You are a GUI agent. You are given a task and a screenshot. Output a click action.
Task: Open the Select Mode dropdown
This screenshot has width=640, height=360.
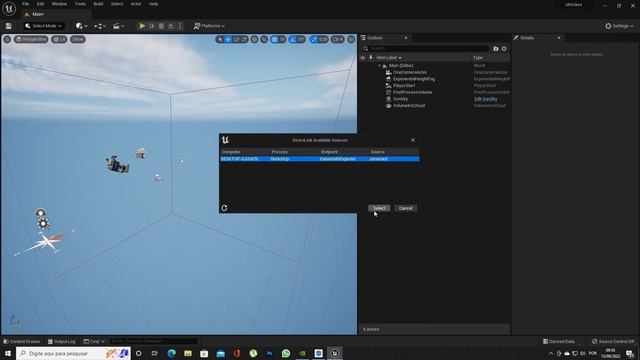click(x=43, y=26)
